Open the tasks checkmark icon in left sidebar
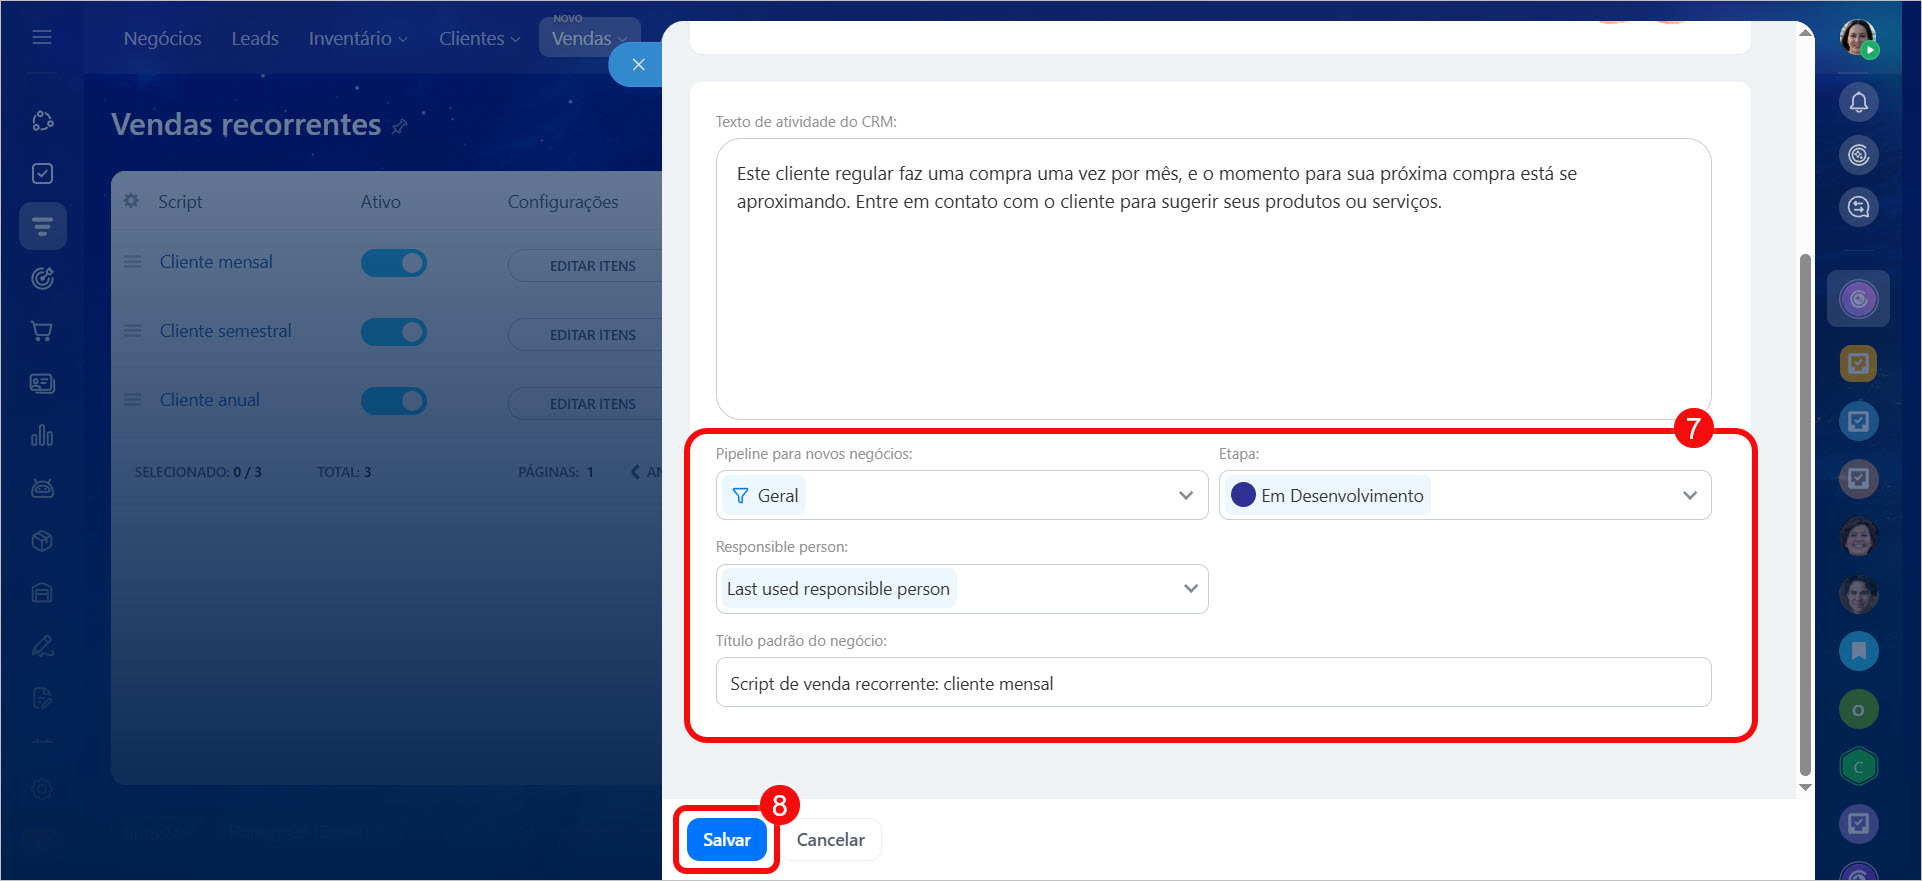 42,174
